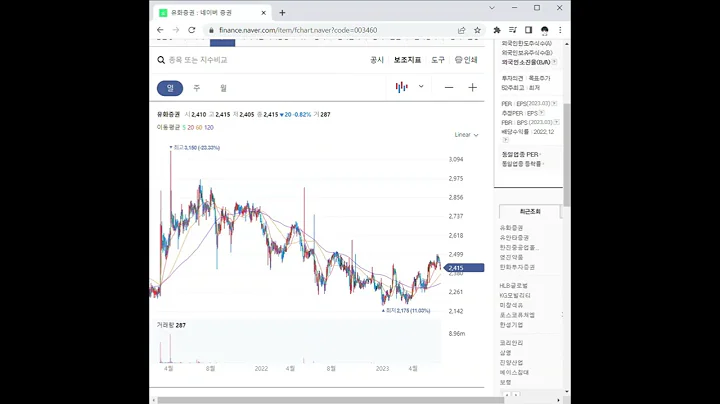Viewport: 720px width, 404px height.
Task: Open the Chrome extensions puzzle icon
Action: [497, 30]
